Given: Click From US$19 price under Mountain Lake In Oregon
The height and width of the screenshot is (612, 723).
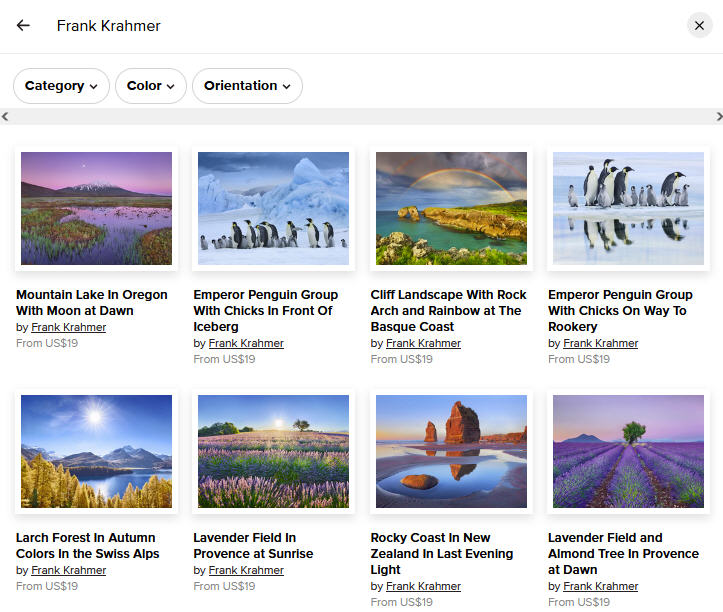Looking at the screenshot, I should (47, 343).
